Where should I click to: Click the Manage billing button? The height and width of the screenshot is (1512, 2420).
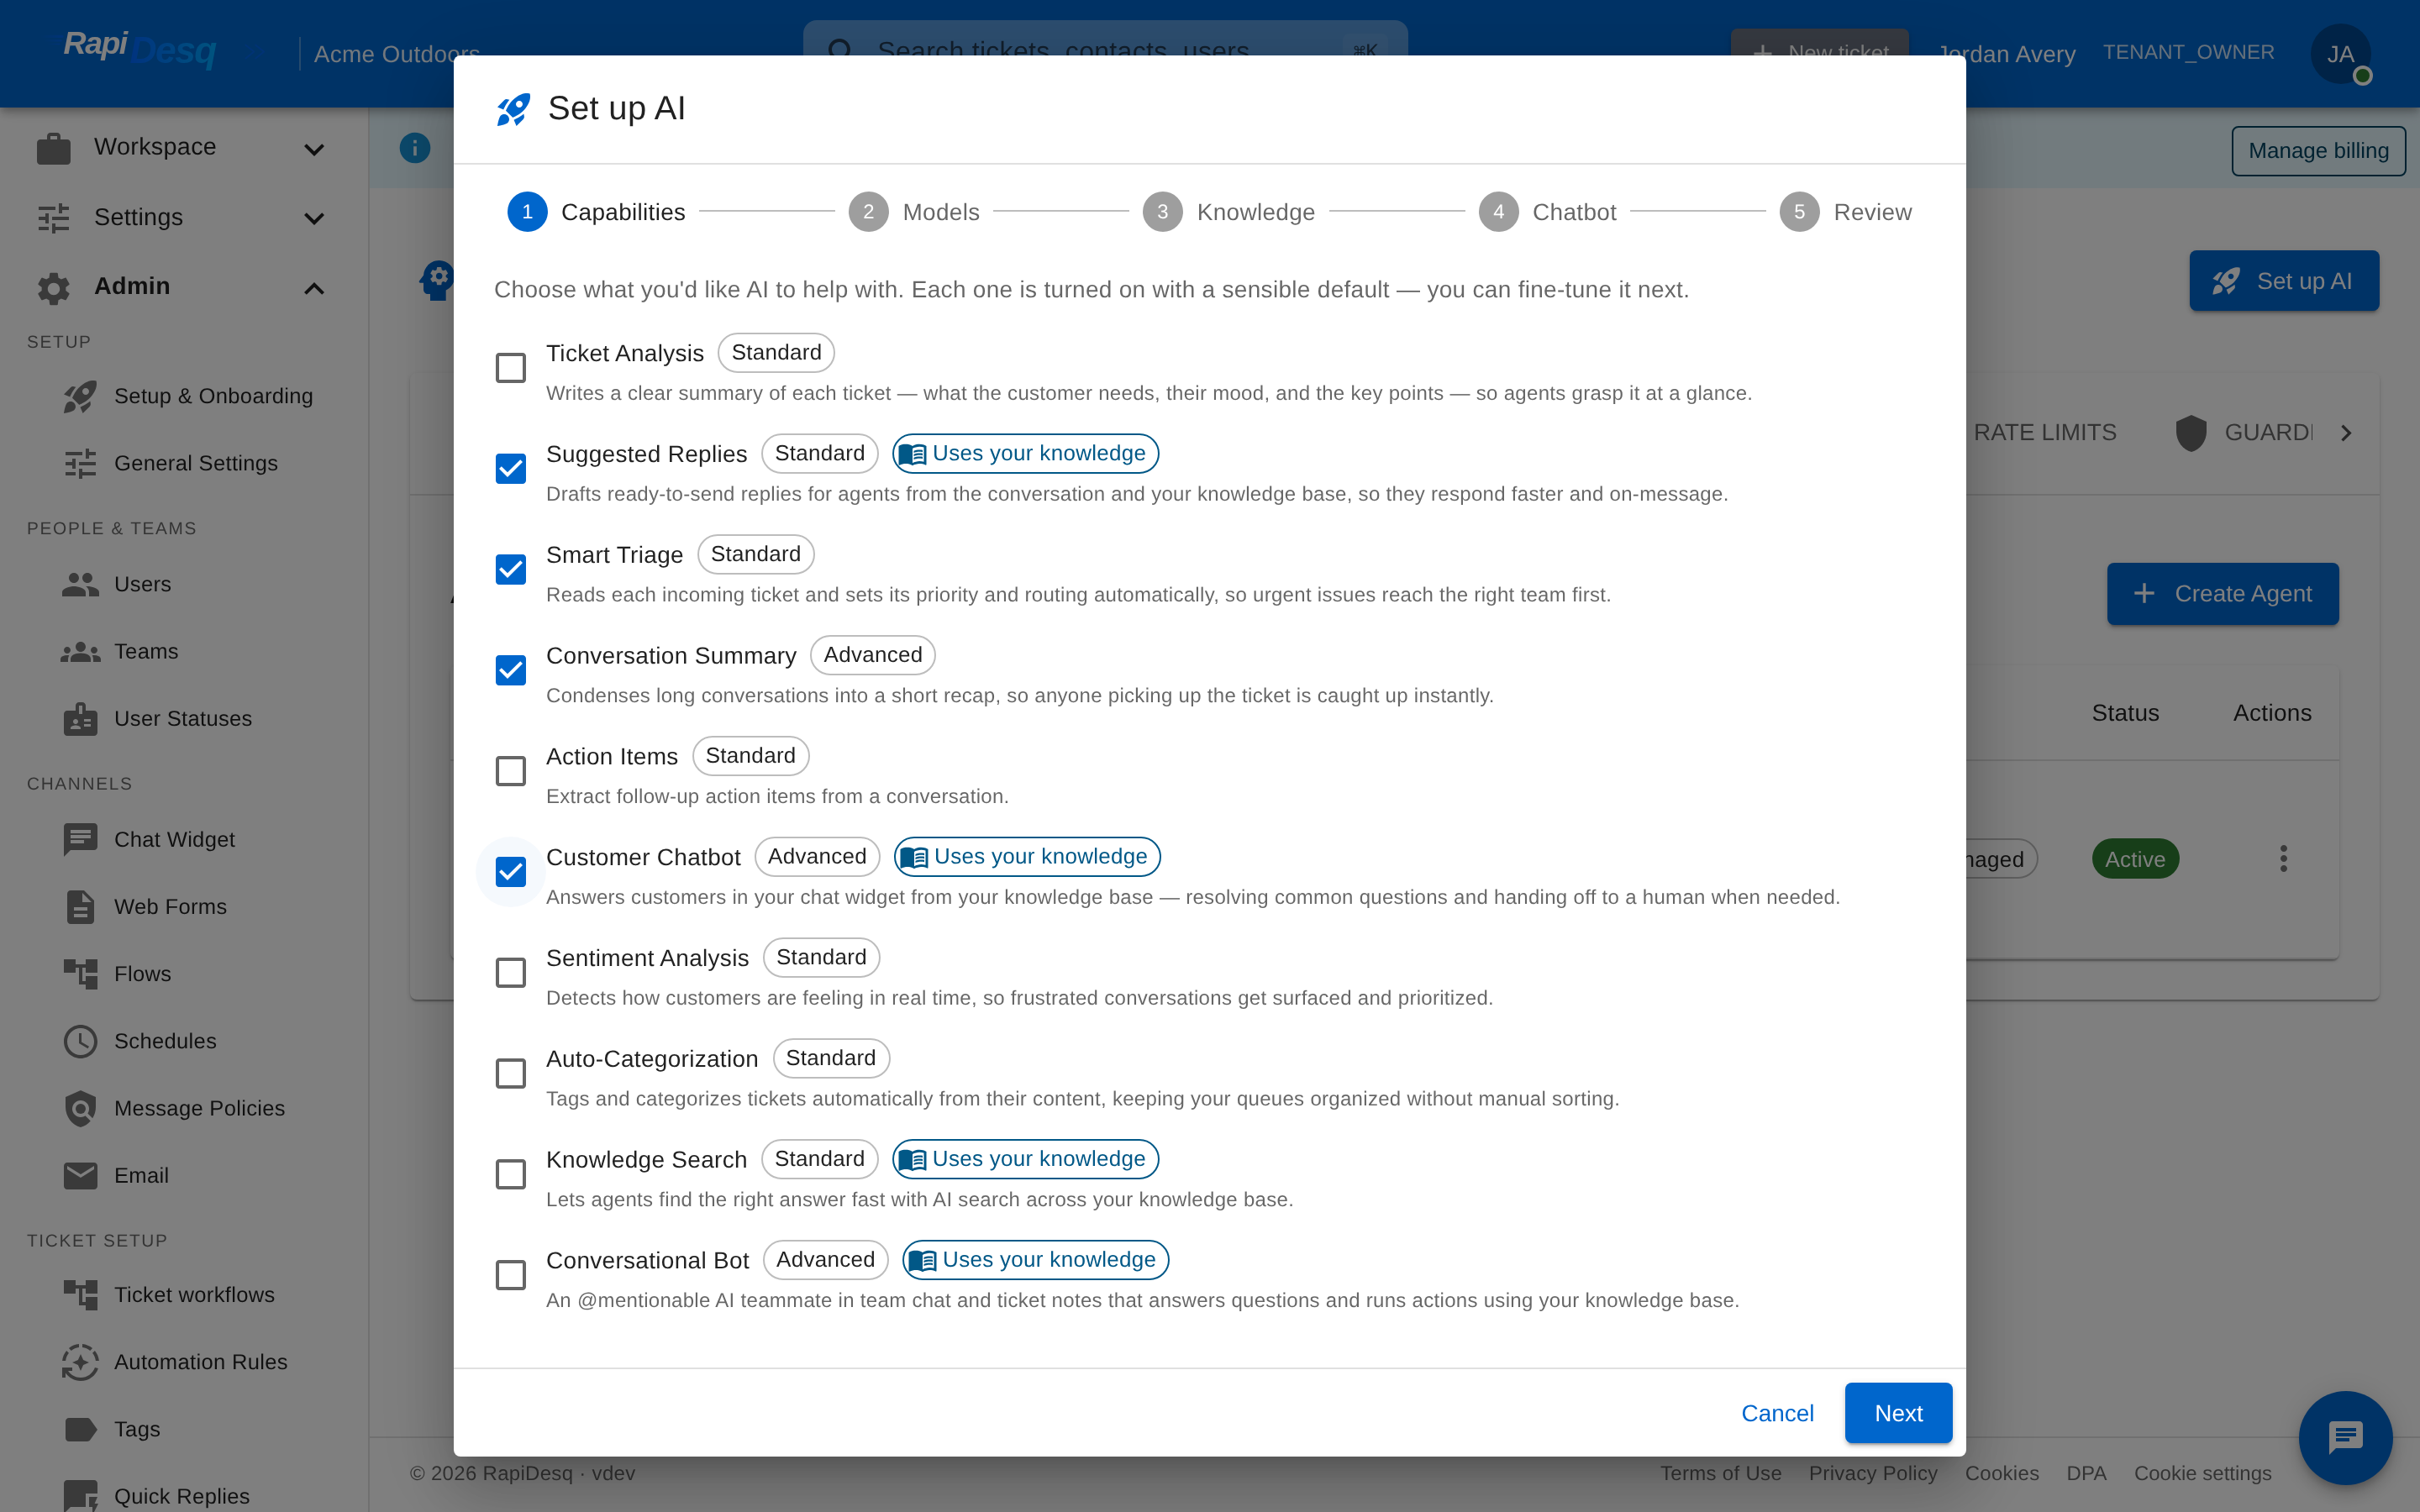tap(2318, 151)
